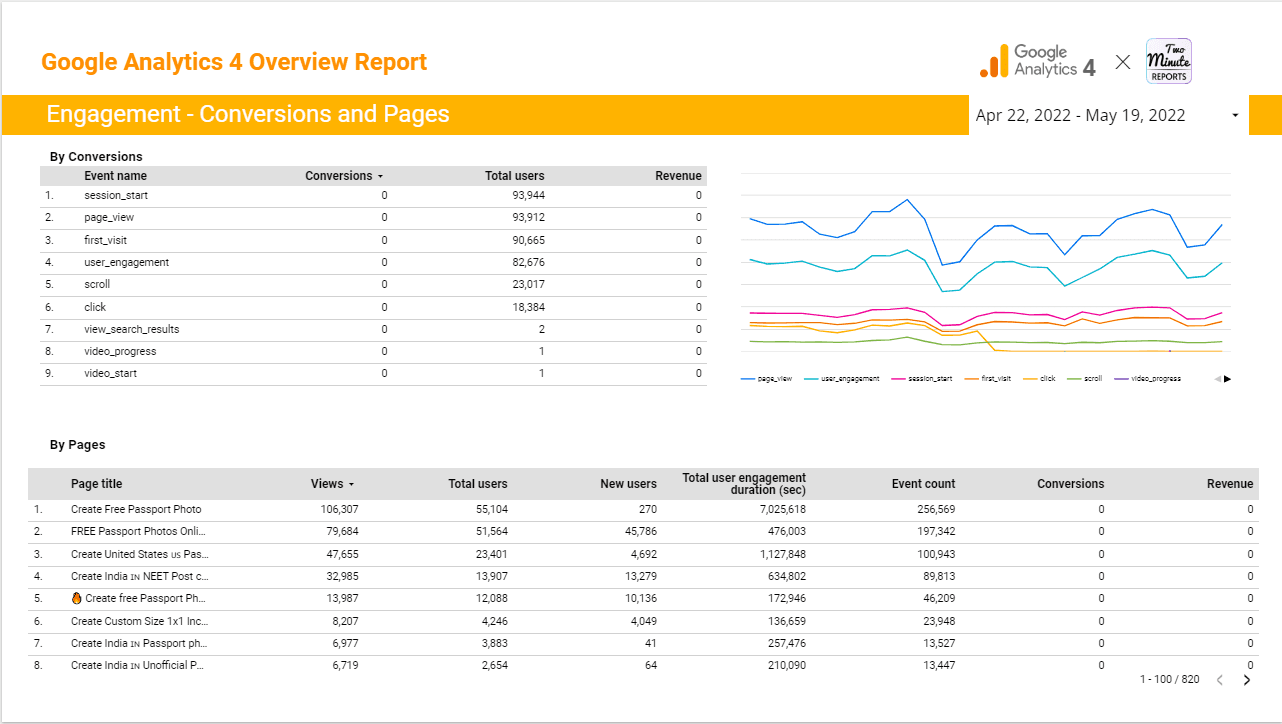This screenshot has width=1282, height=724.
Task: Select the page_view event row
Action: [373, 218]
